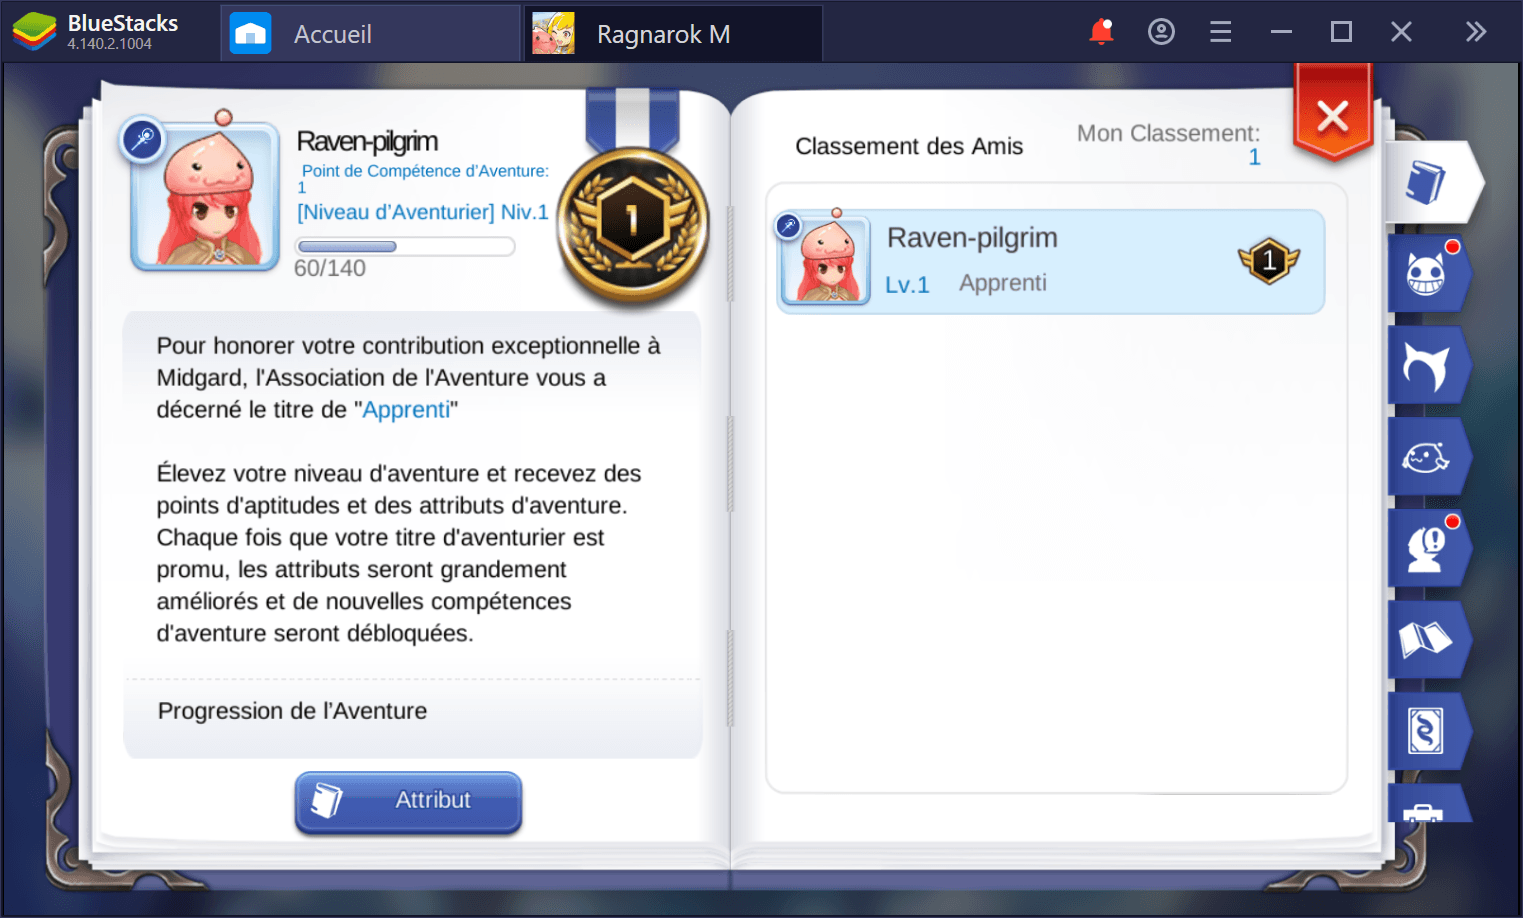Click the blue "Apprenti" title link
The image size is (1523, 918).
pyautogui.click(x=406, y=410)
